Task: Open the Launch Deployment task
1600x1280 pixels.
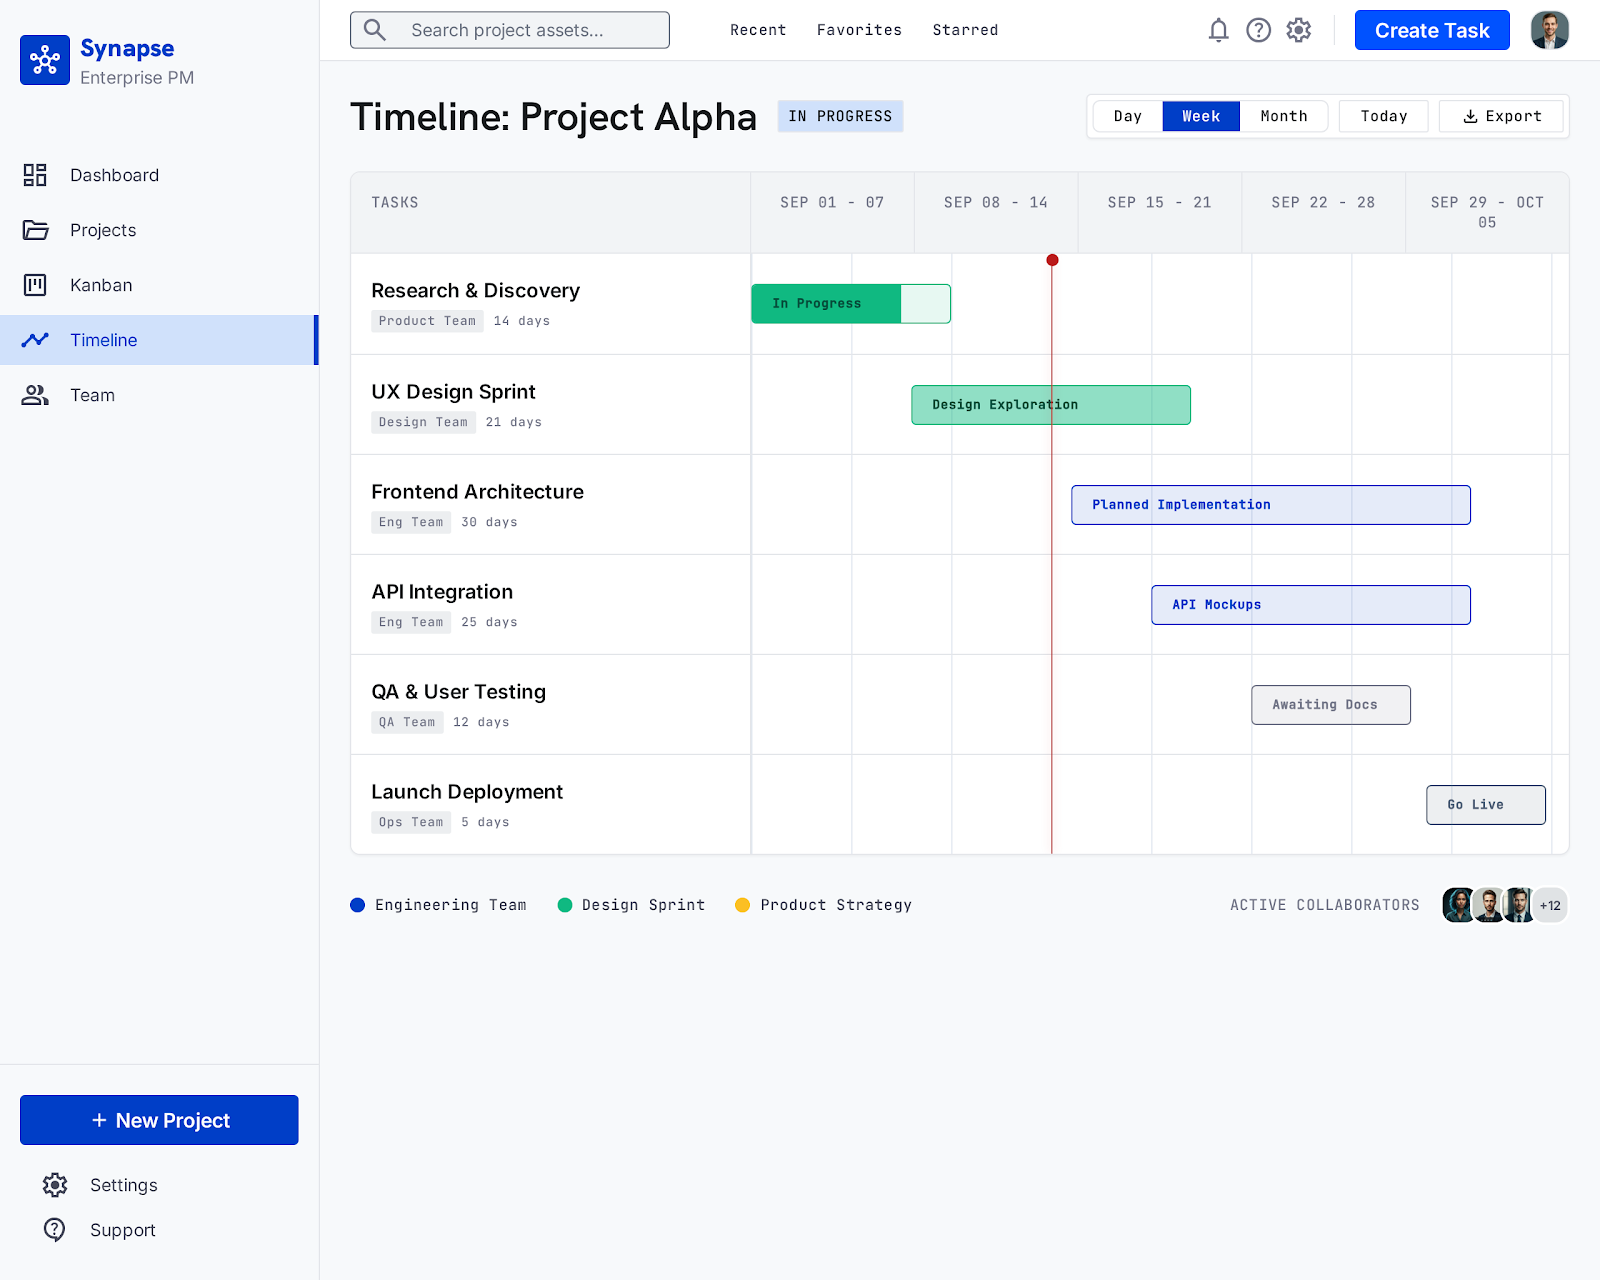Action: 467,792
